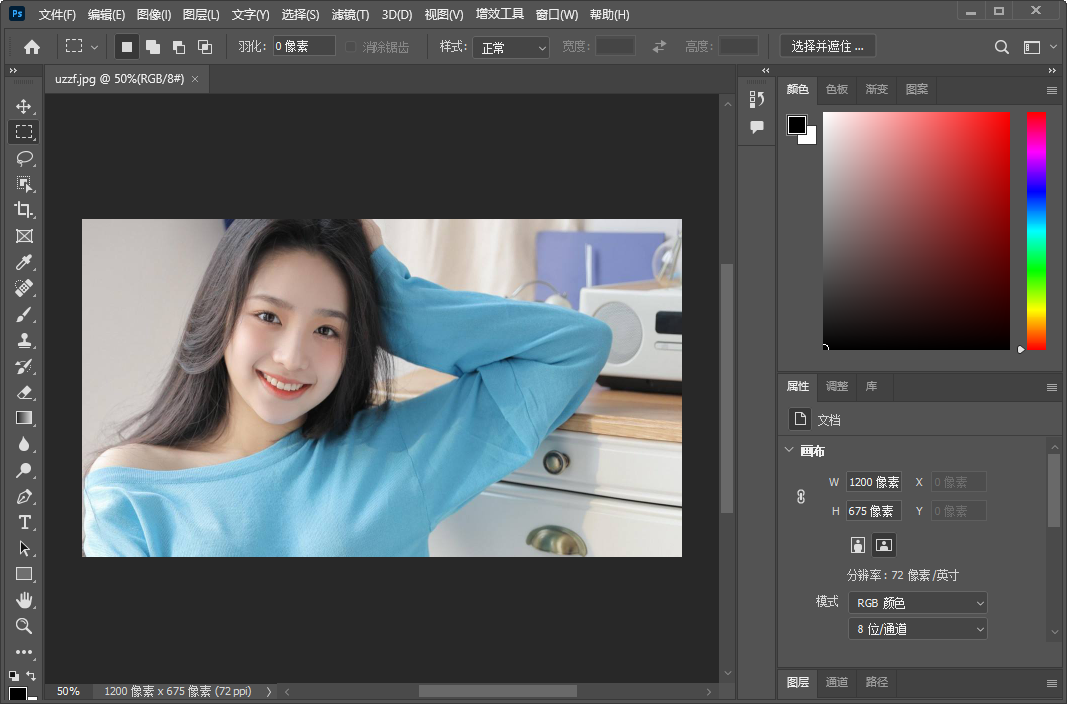Open the Color panel flyout menu
Viewport: 1067px width, 704px height.
click(1051, 90)
